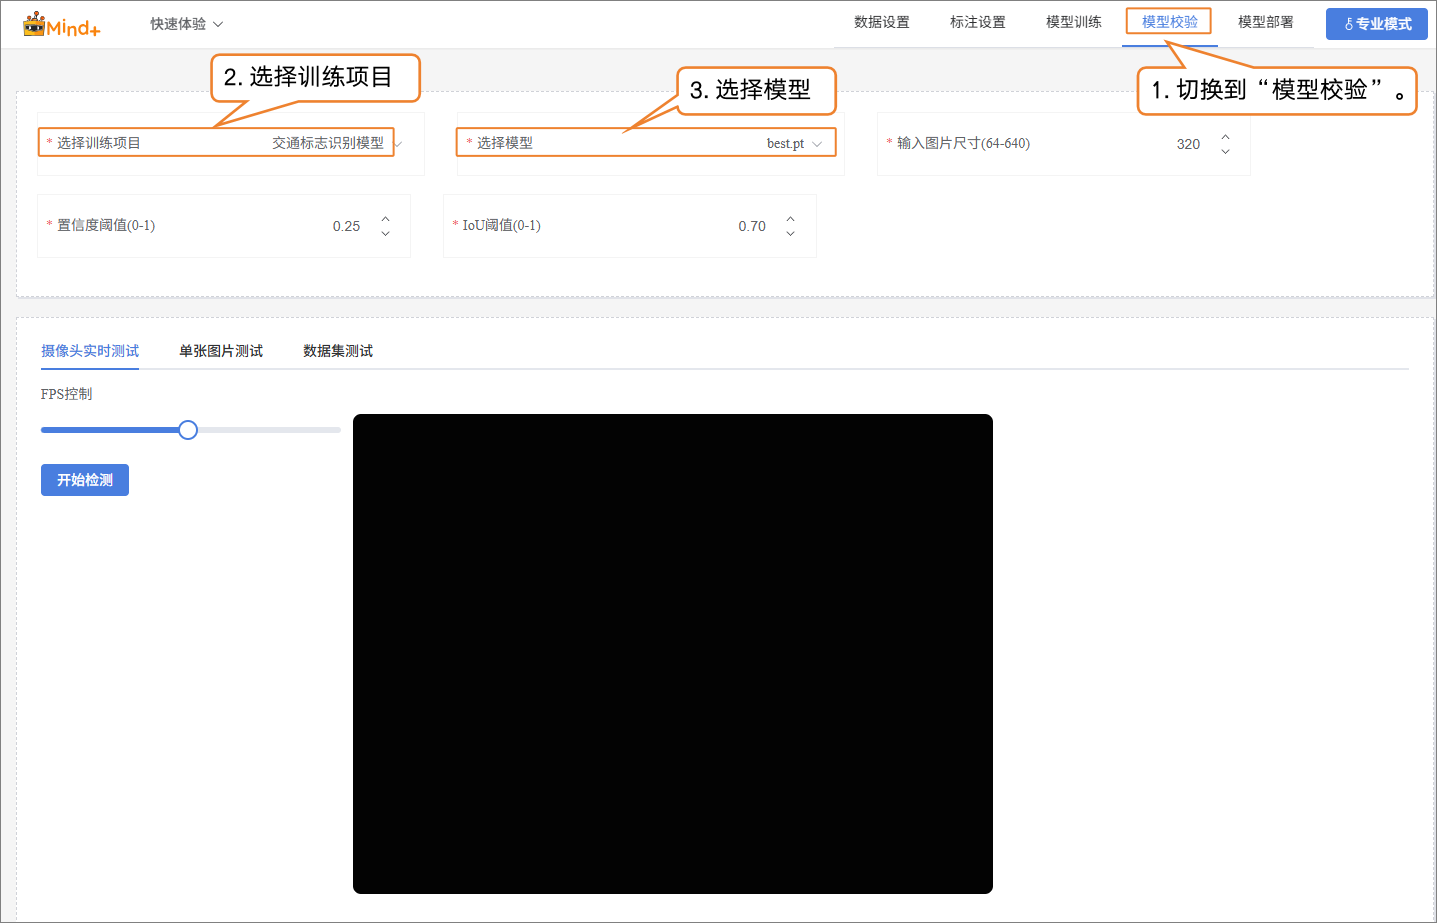The image size is (1437, 923).
Task: Switch to 专业模式 button
Action: [x=1376, y=24]
